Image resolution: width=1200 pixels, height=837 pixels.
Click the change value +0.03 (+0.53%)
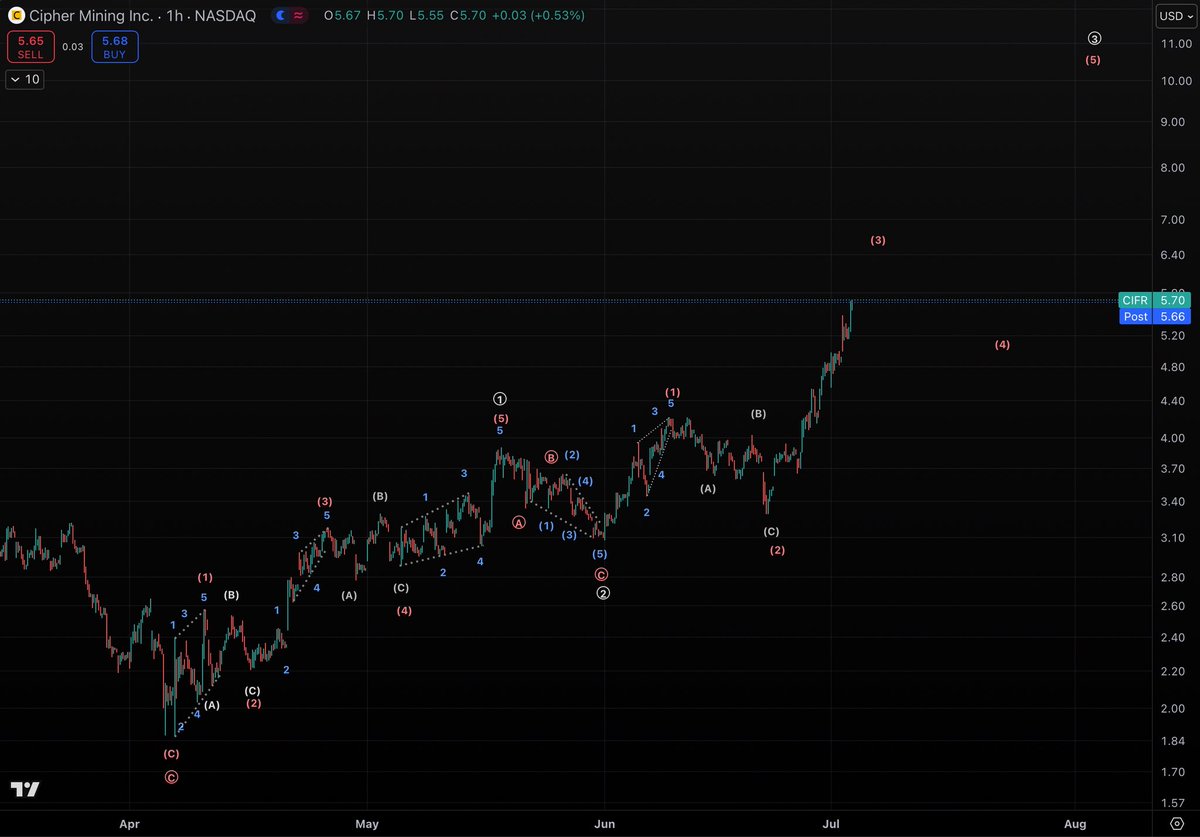[540, 16]
